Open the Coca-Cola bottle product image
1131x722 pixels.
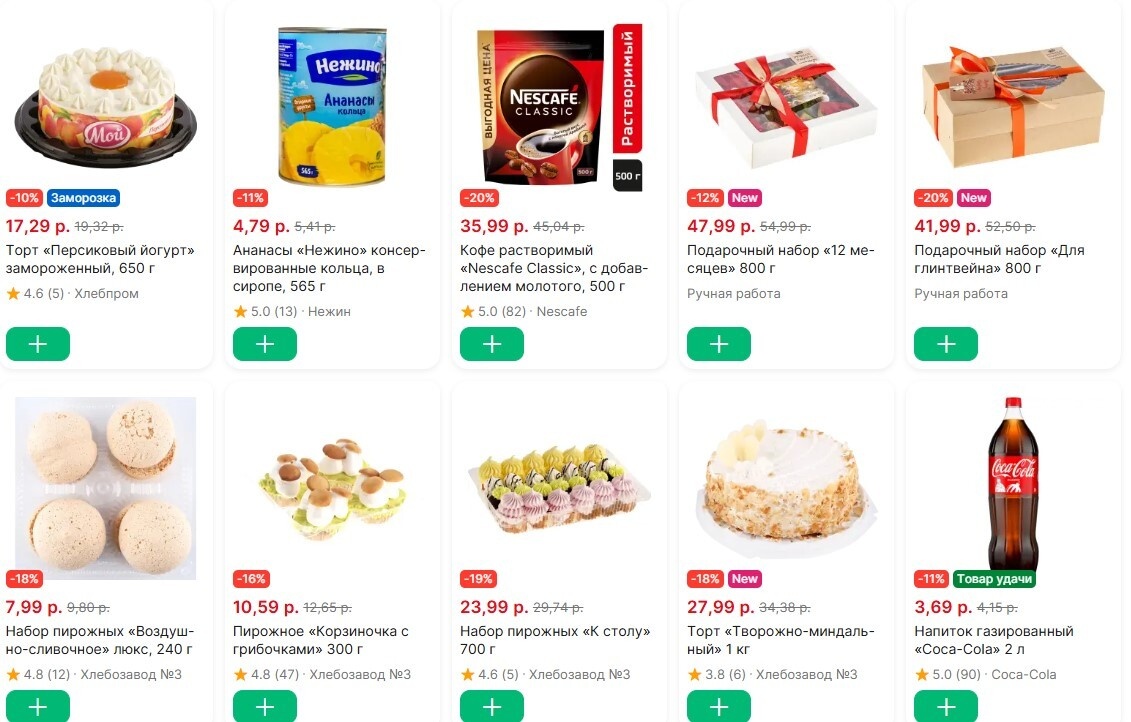[1012, 485]
